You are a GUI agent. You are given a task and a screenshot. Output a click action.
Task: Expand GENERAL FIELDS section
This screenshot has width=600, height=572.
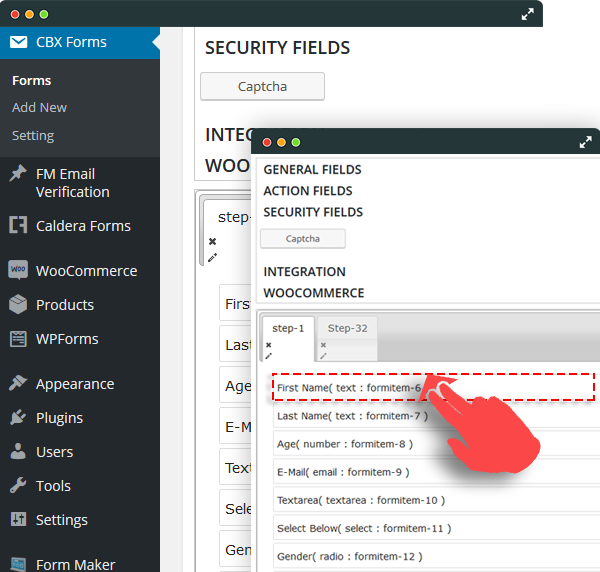pos(312,169)
